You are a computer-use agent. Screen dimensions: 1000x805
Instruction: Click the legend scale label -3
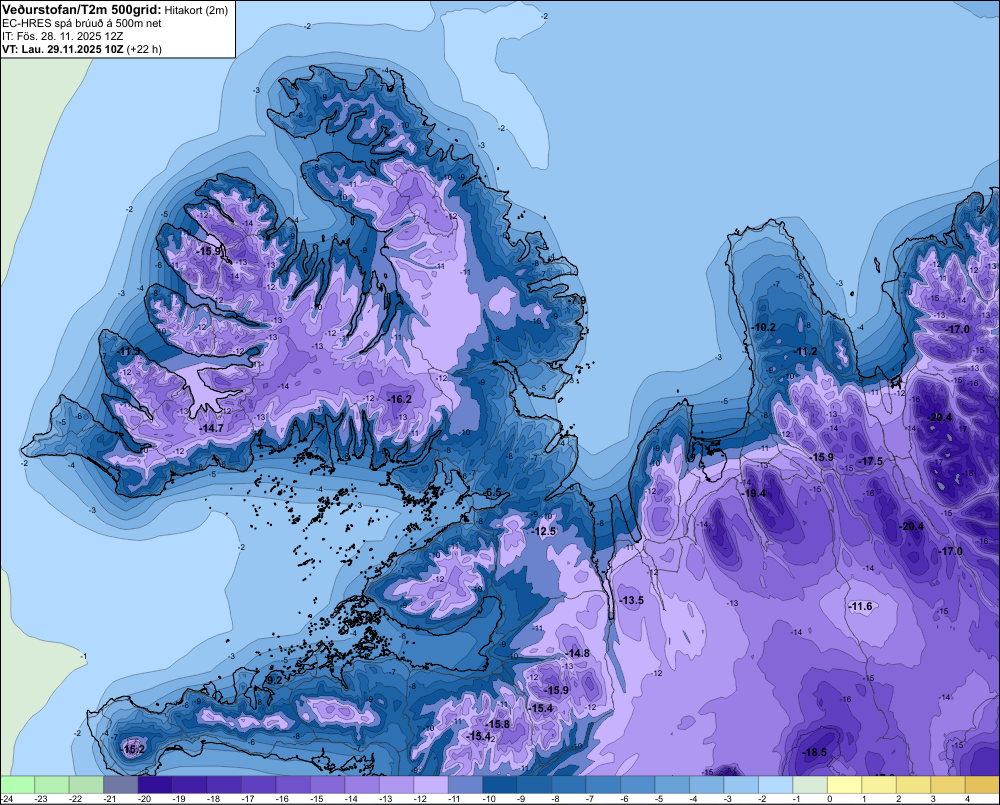[728, 799]
